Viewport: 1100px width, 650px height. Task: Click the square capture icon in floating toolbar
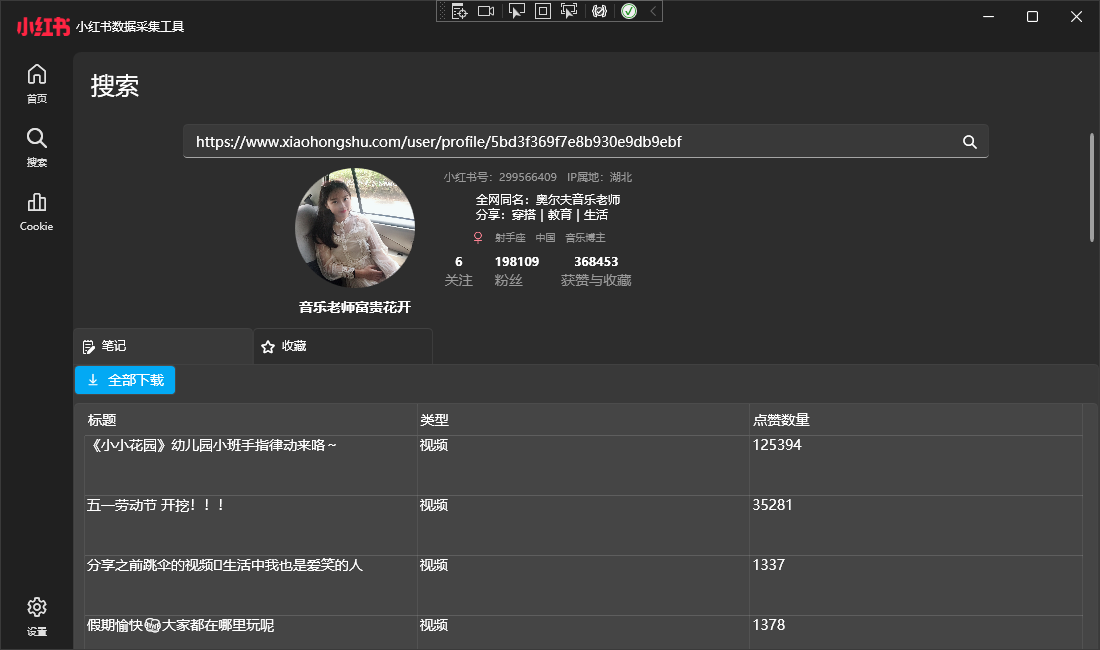539,11
